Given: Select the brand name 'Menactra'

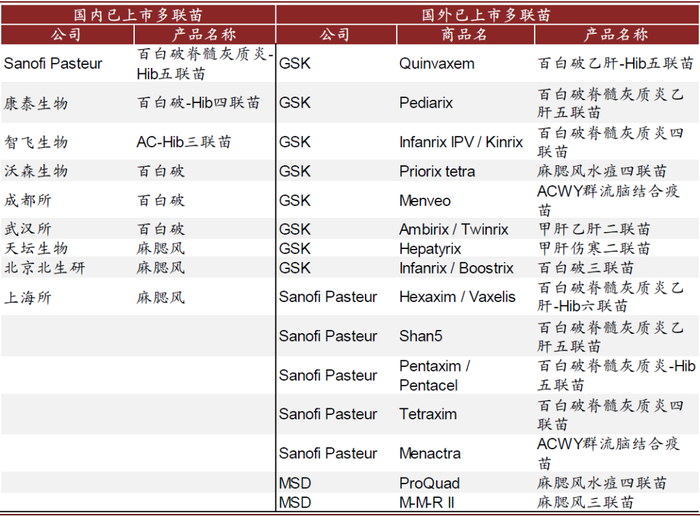Looking at the screenshot, I should point(430,454).
